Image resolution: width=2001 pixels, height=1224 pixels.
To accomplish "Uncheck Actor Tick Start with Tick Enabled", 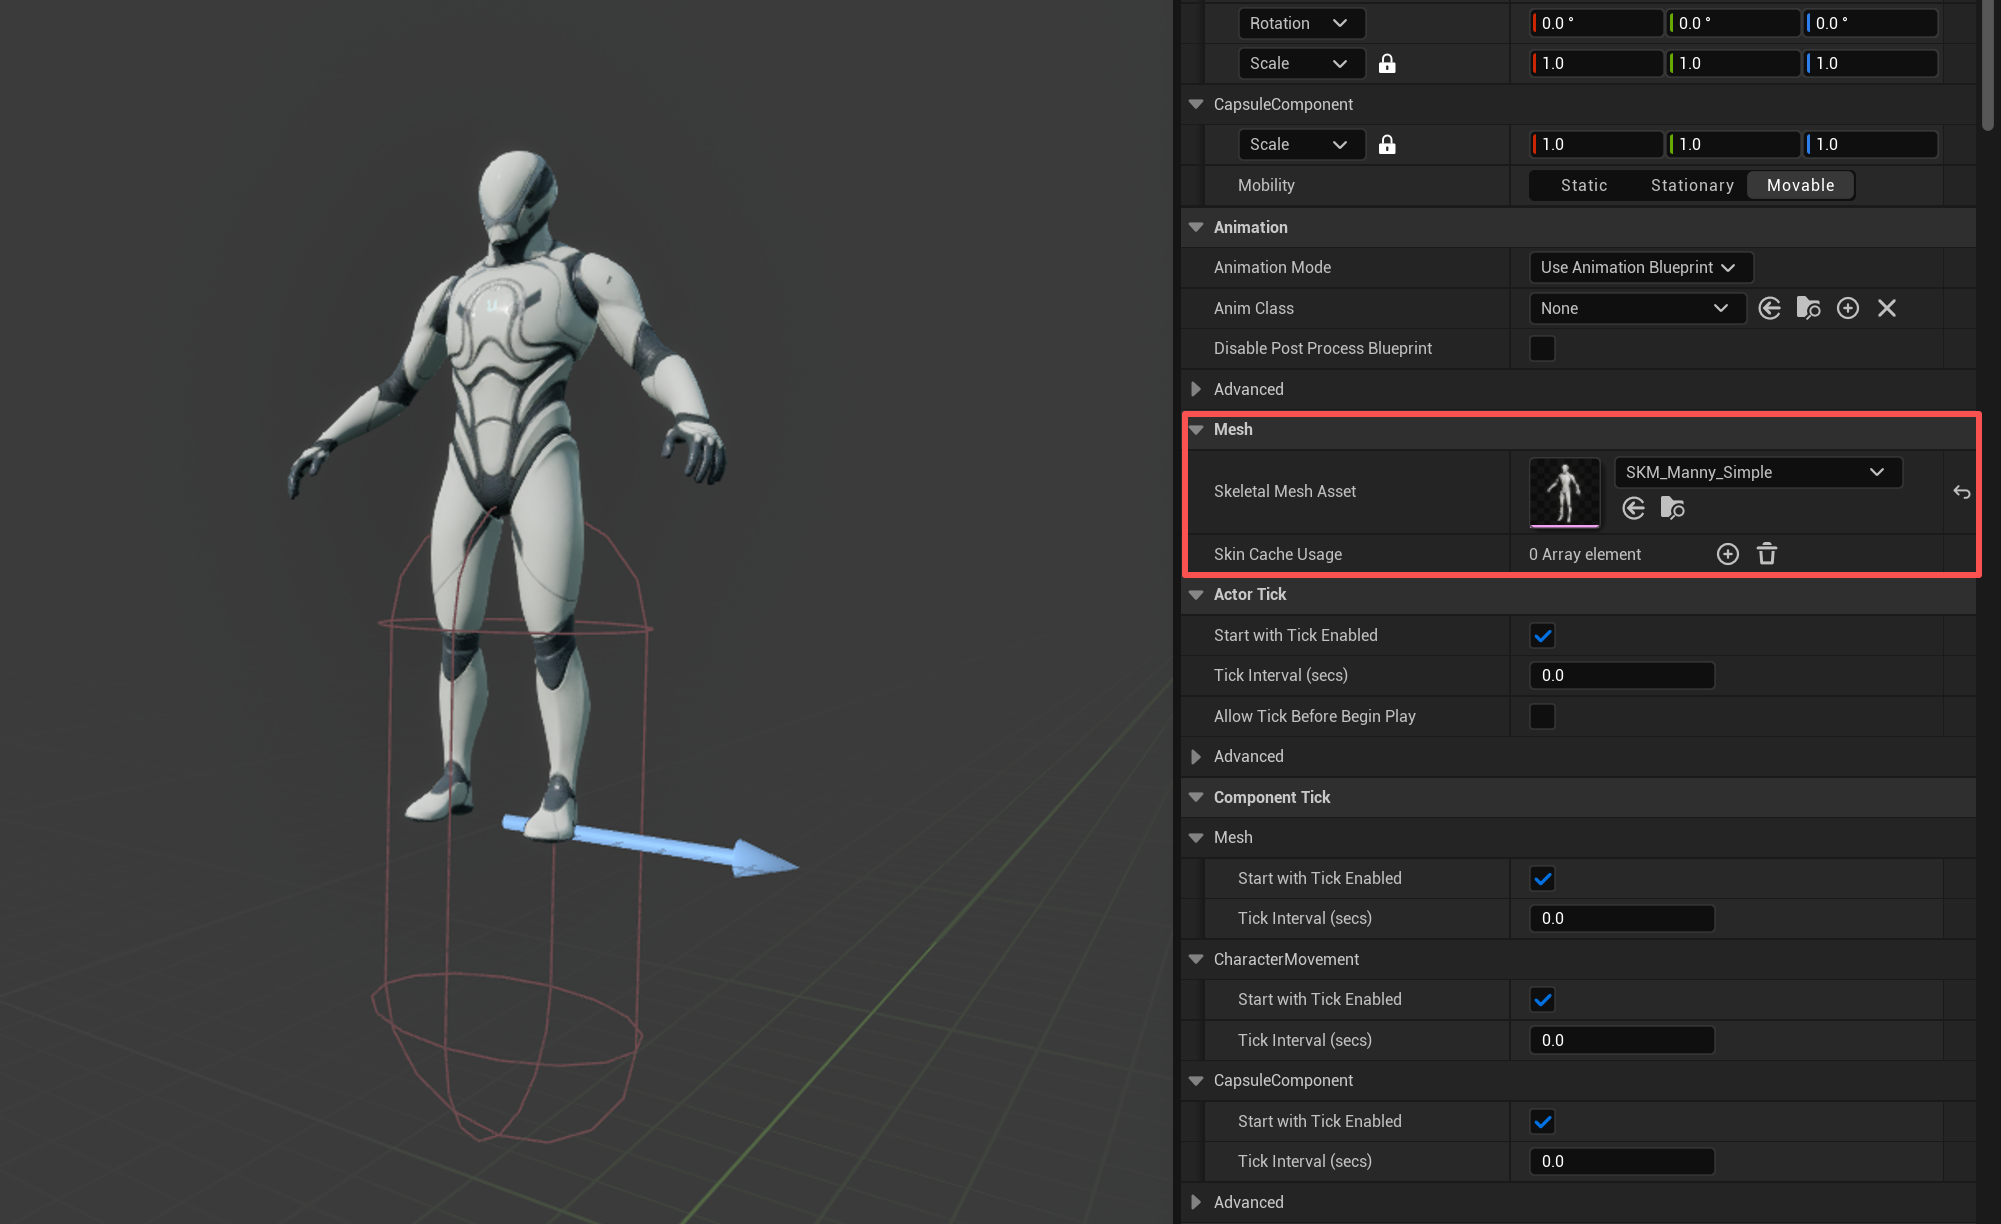I will point(1542,636).
